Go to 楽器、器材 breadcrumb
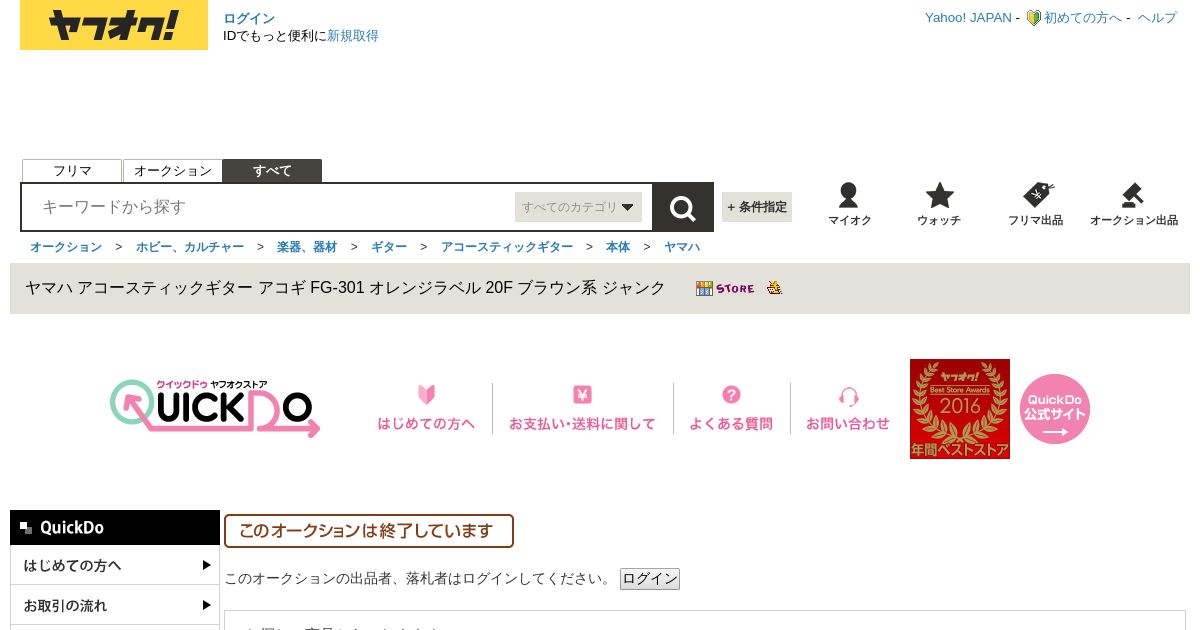Image resolution: width=1200 pixels, height=630 pixels. point(307,247)
